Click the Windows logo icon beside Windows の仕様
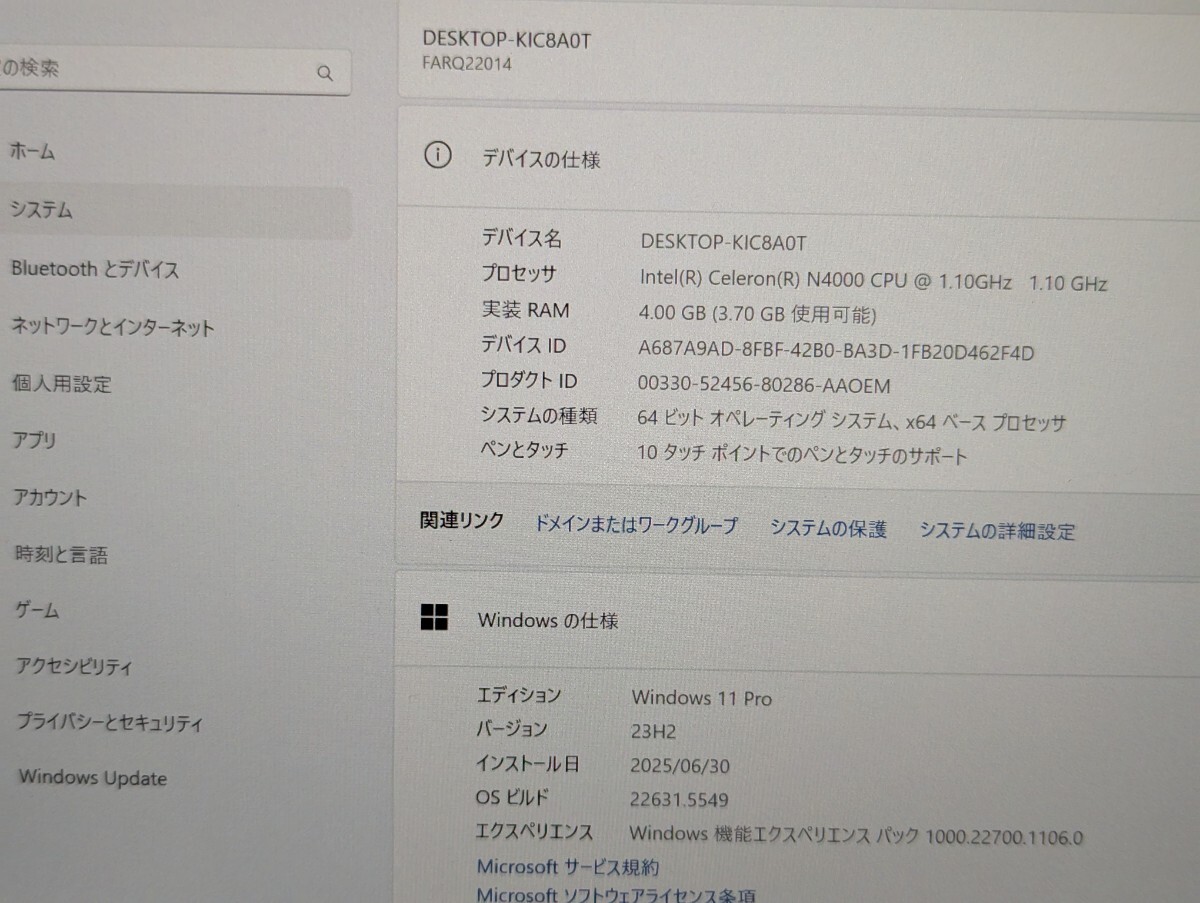The width and height of the screenshot is (1200, 903). tap(434, 618)
